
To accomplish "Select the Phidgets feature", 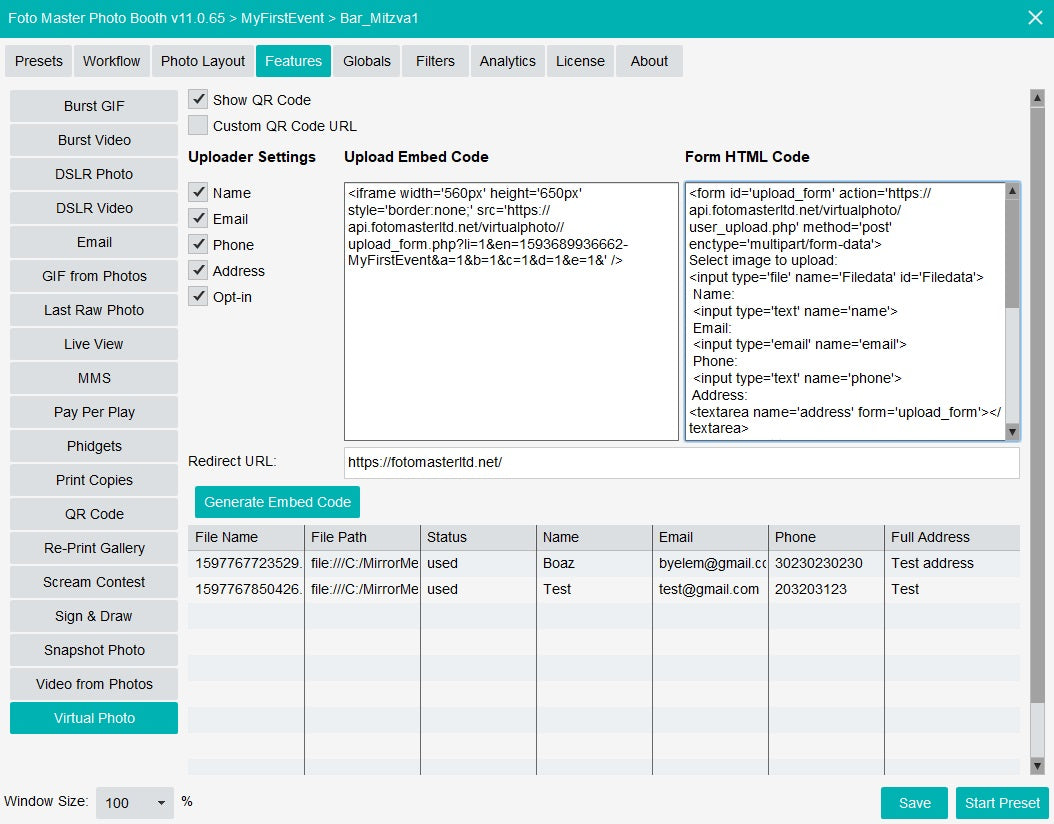I will [94, 446].
